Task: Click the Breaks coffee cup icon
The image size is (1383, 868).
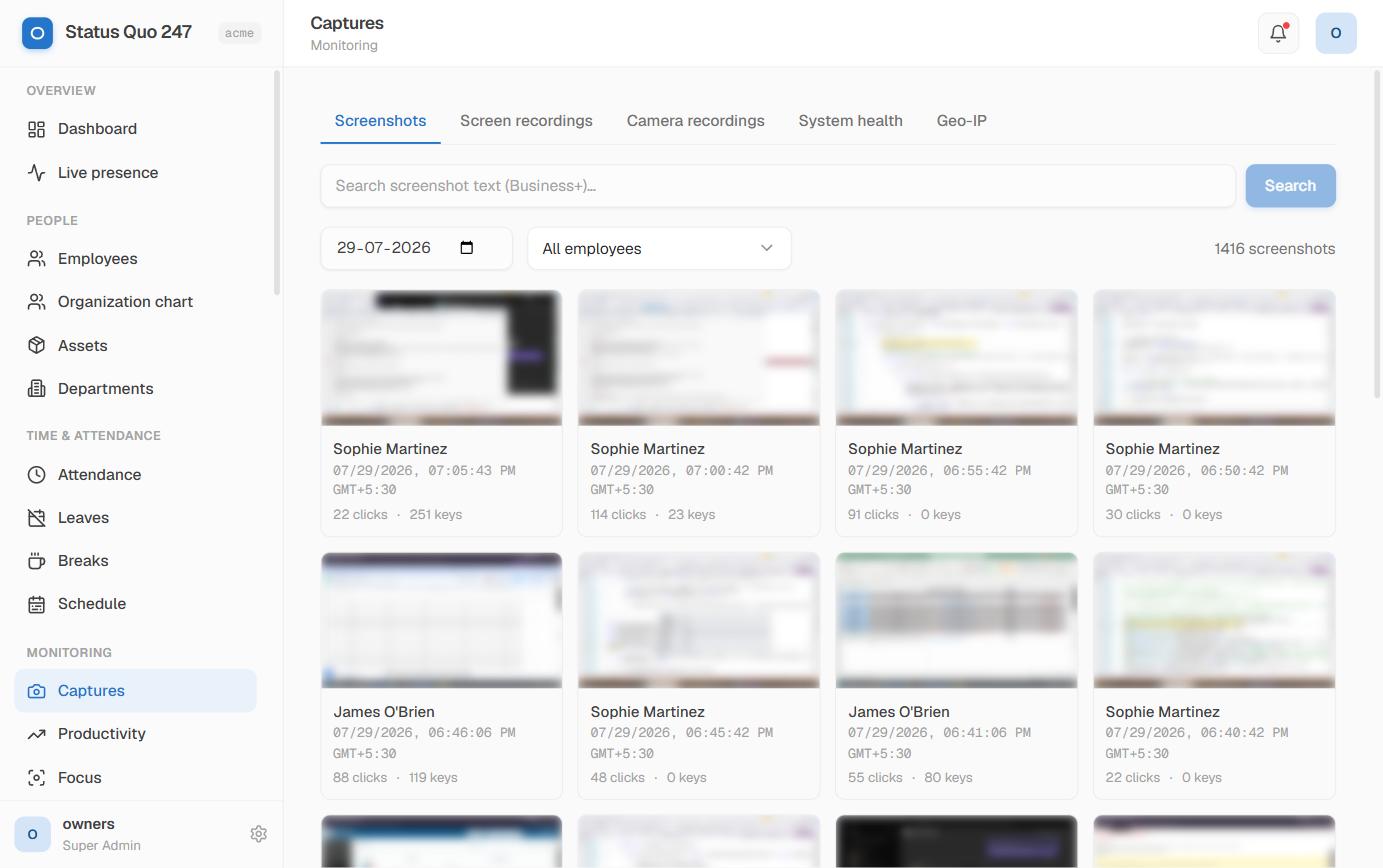Action: (x=37, y=561)
